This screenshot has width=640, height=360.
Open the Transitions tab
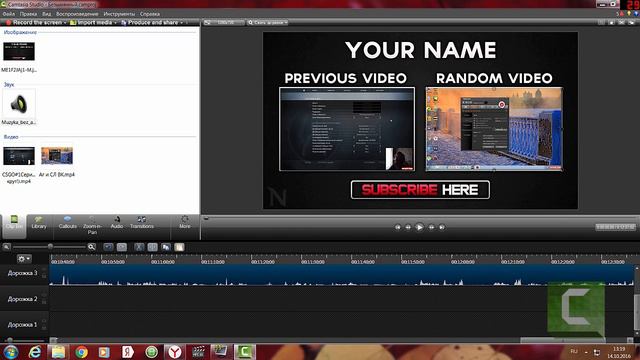(x=142, y=223)
